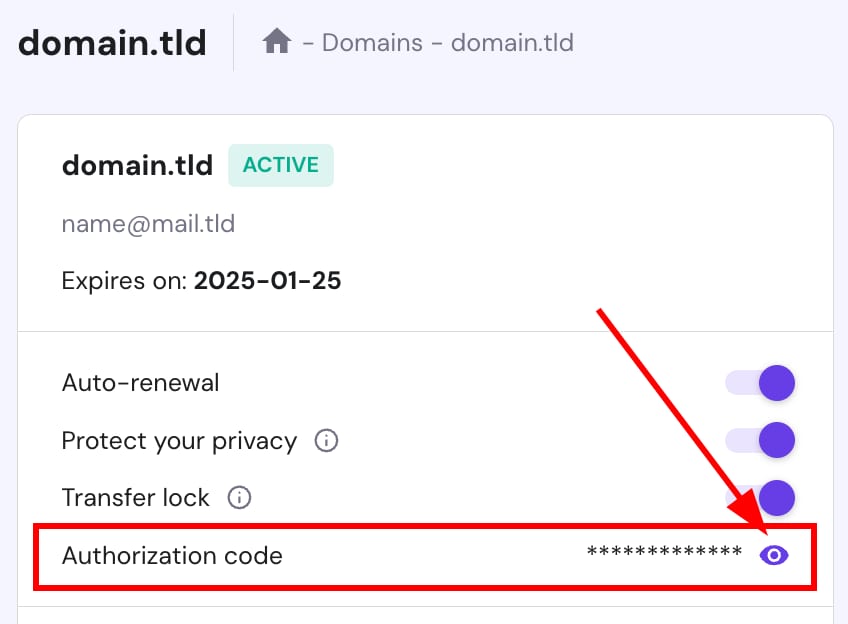Click the Authorization code label

pyautogui.click(x=172, y=555)
